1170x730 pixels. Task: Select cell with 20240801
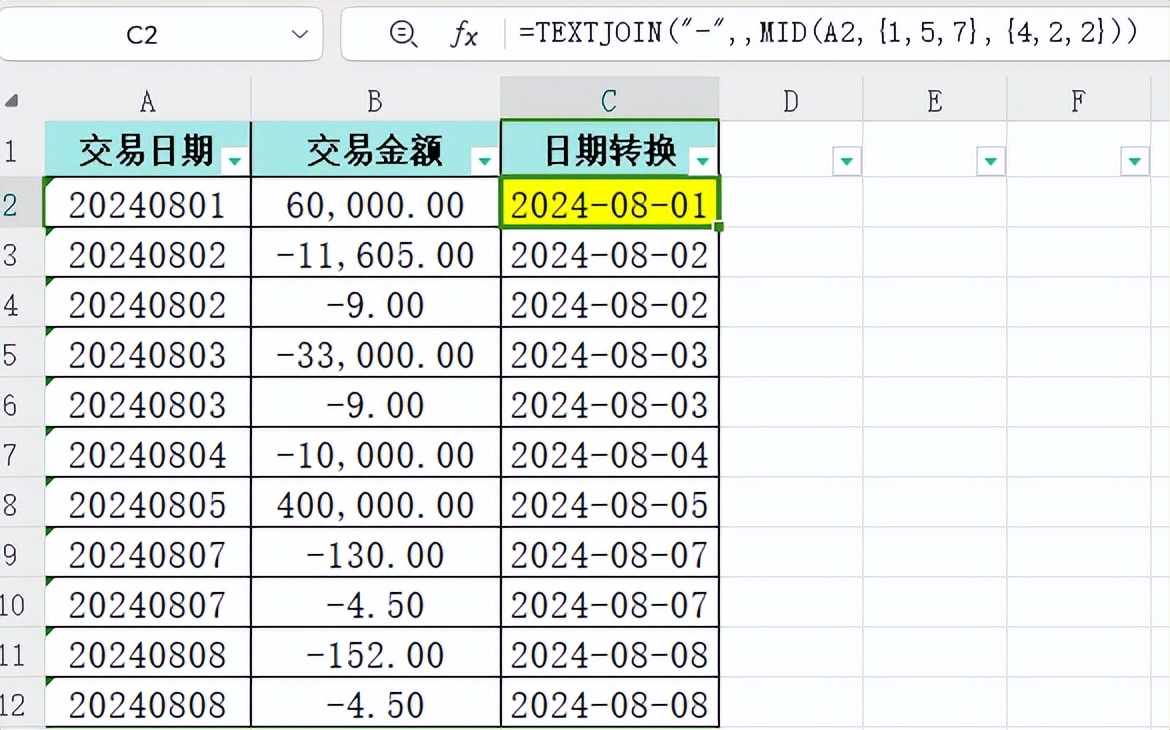pyautogui.click(x=148, y=204)
